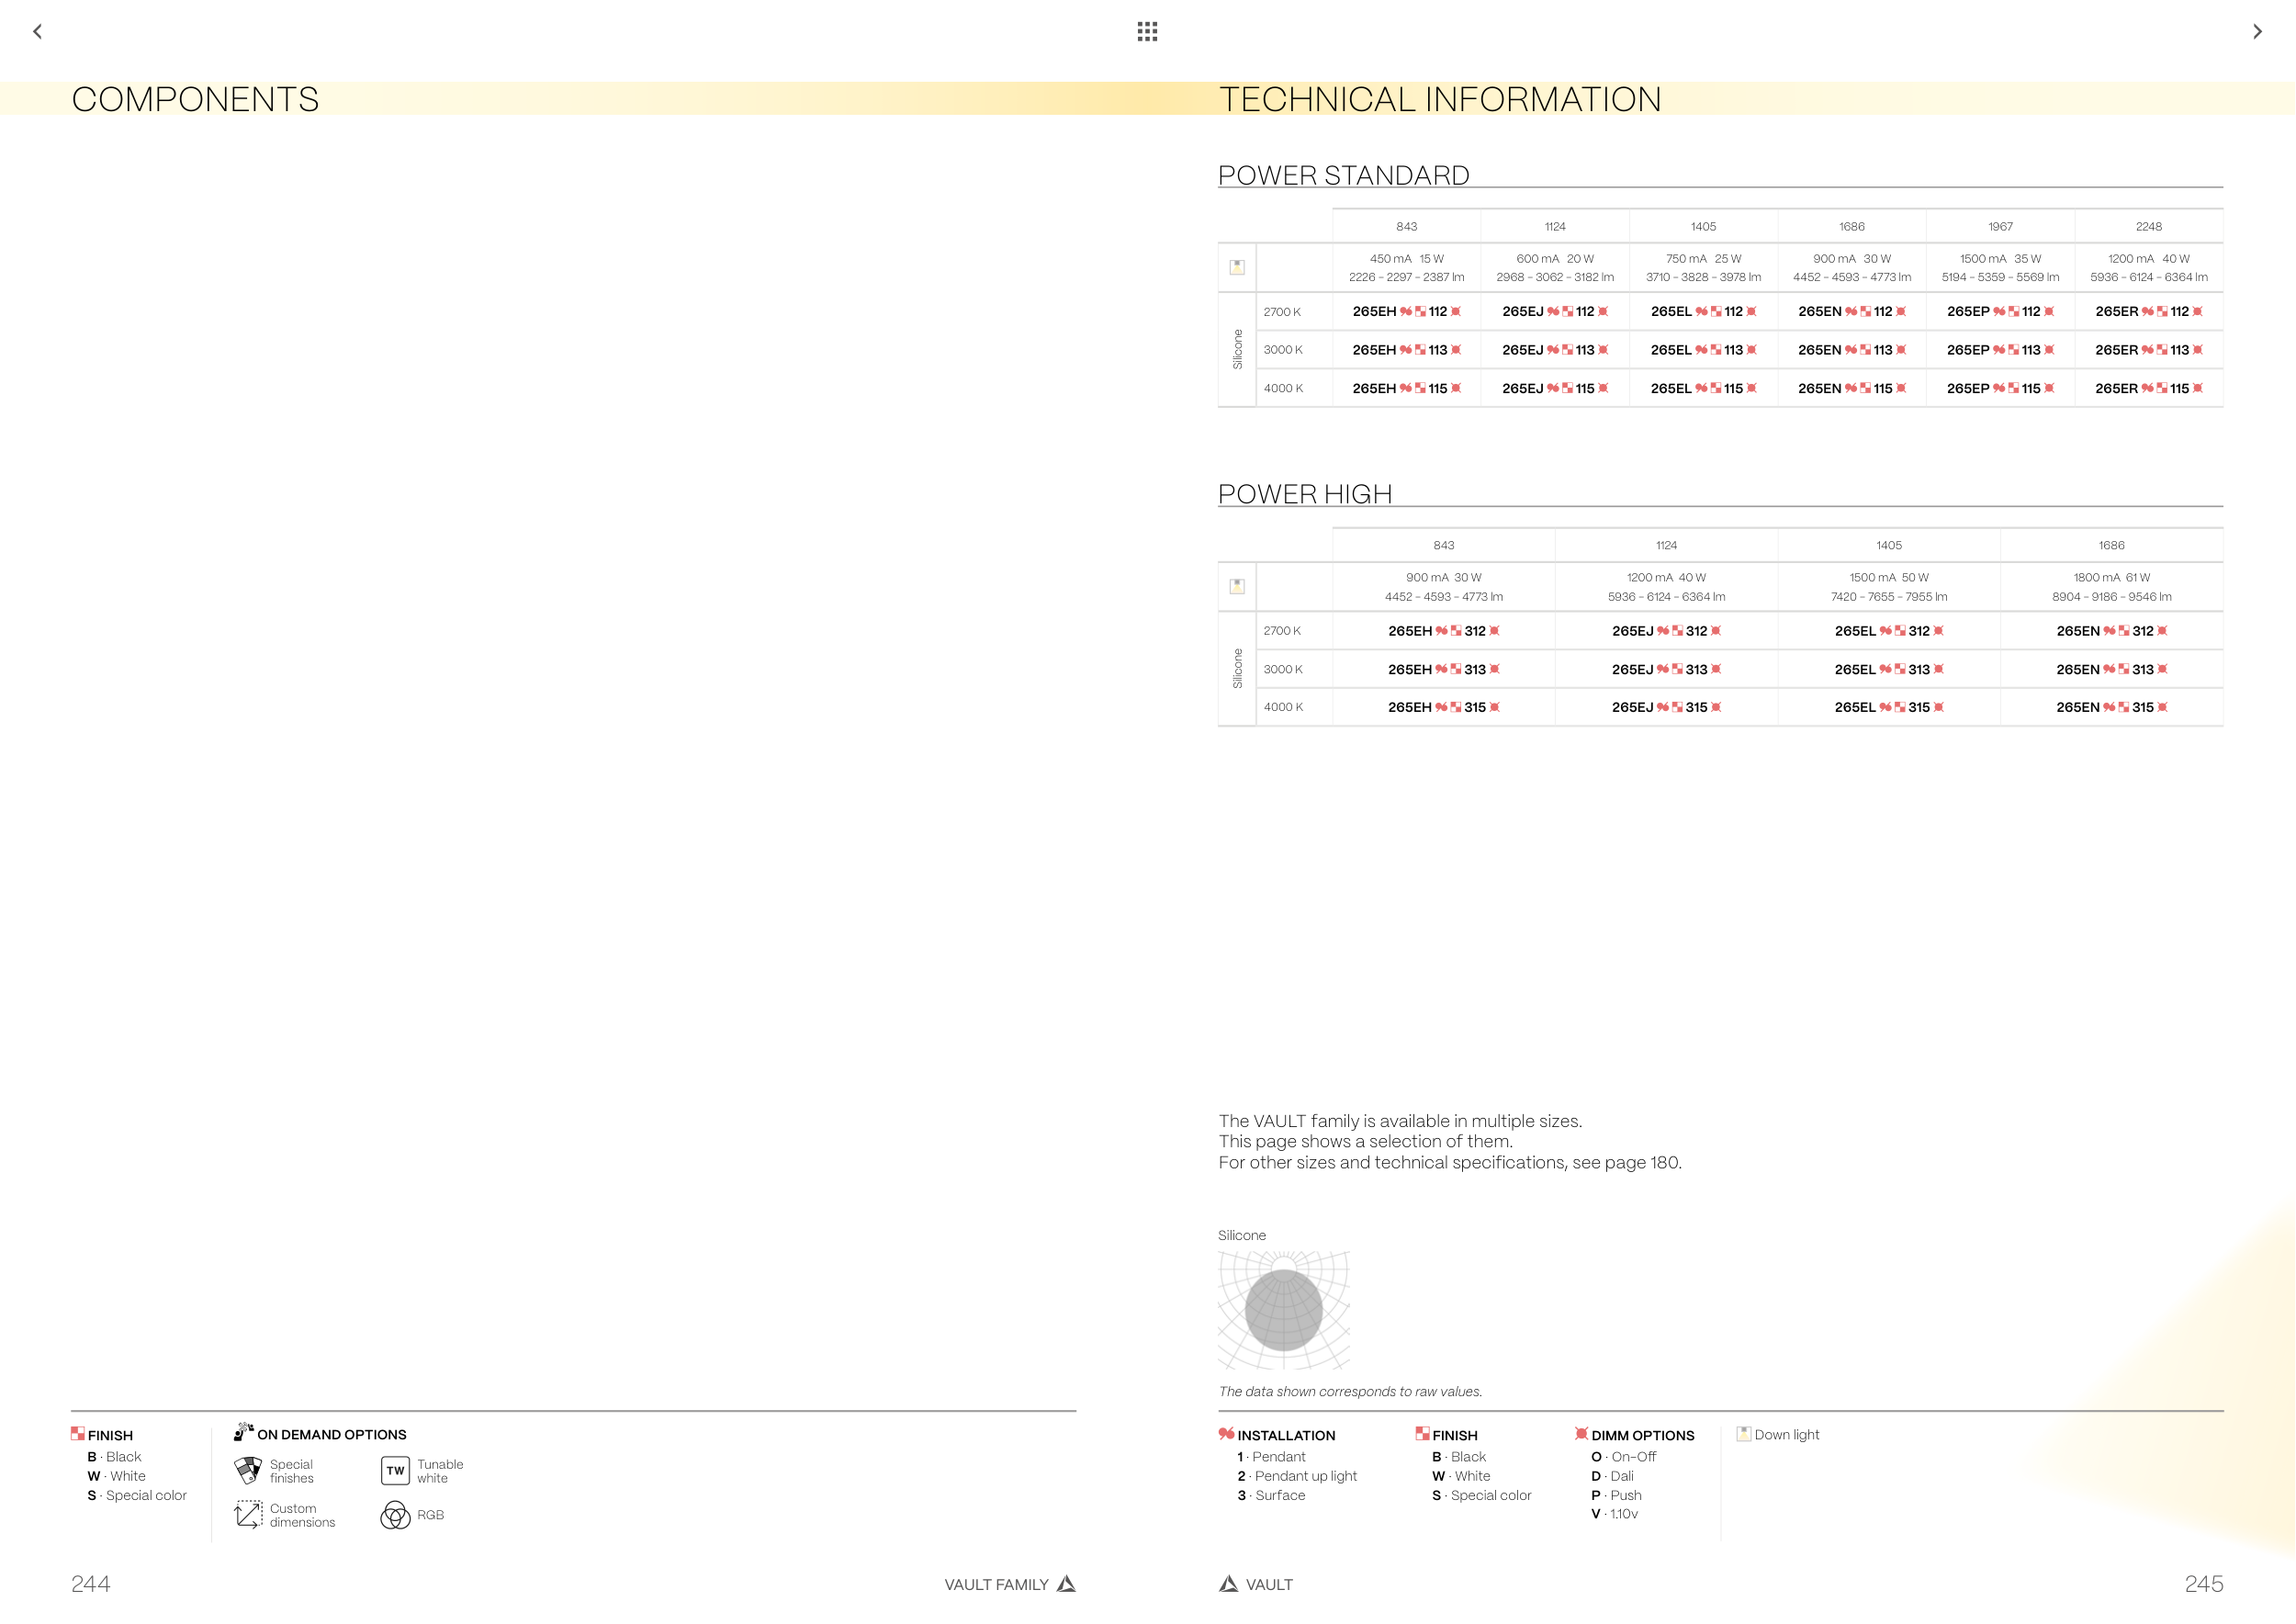Go to the previous page arrow

[x=38, y=31]
